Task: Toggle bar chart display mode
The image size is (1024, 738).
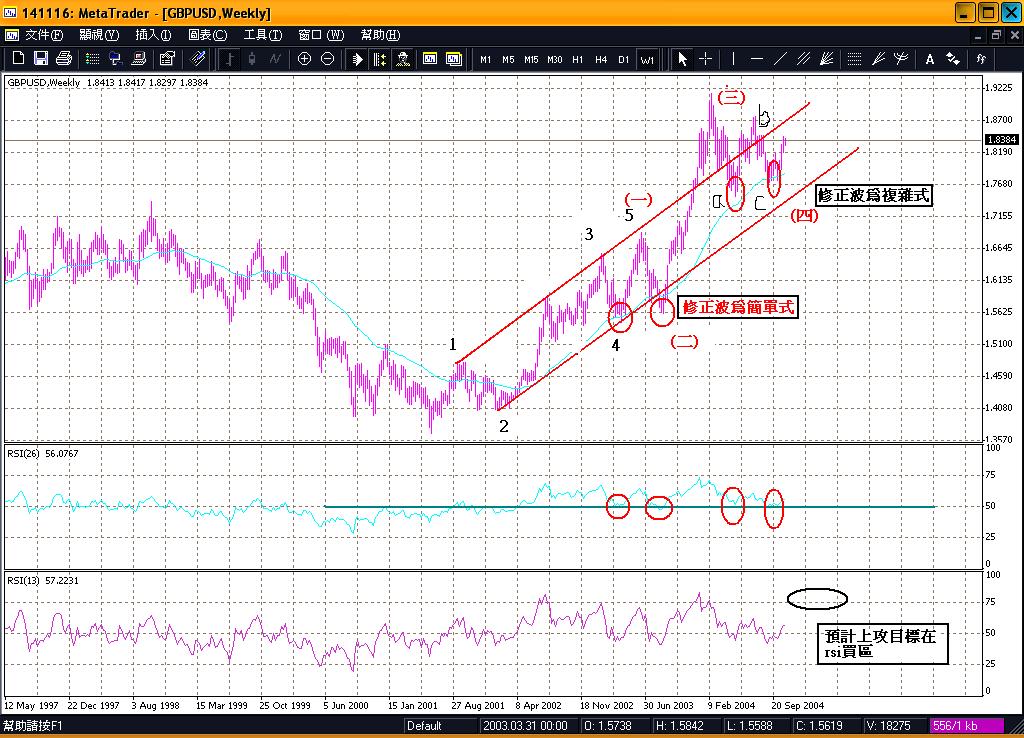Action: pos(229,59)
